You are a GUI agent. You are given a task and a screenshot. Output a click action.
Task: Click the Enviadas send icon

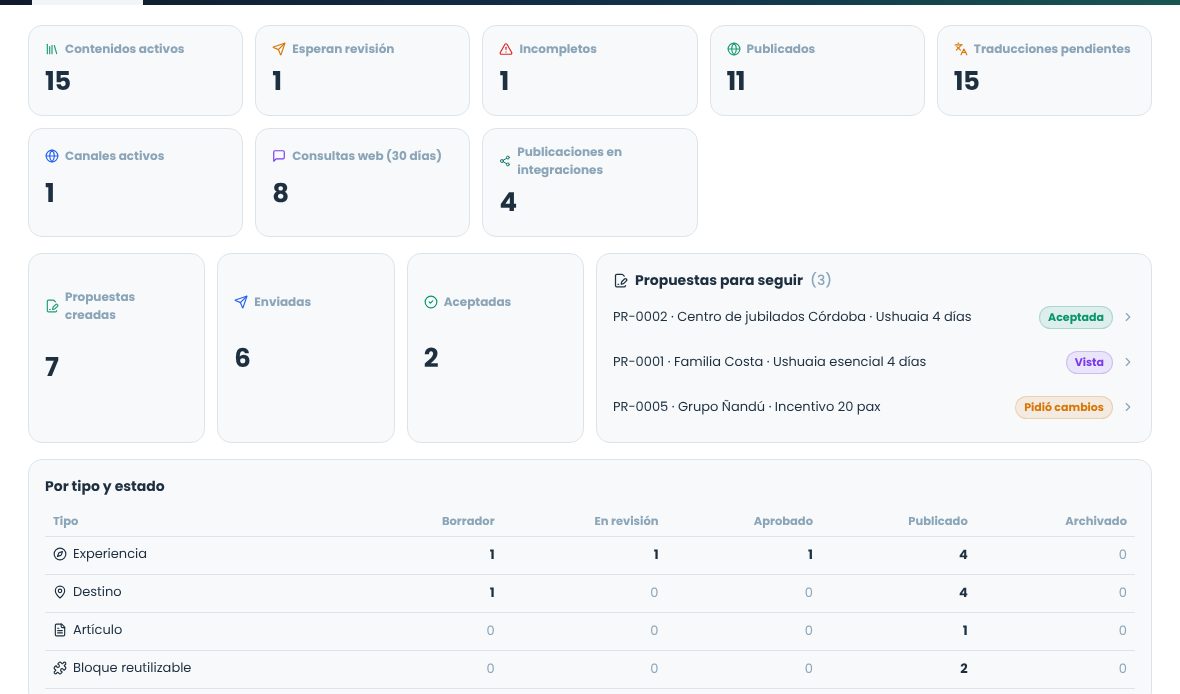tap(241, 302)
